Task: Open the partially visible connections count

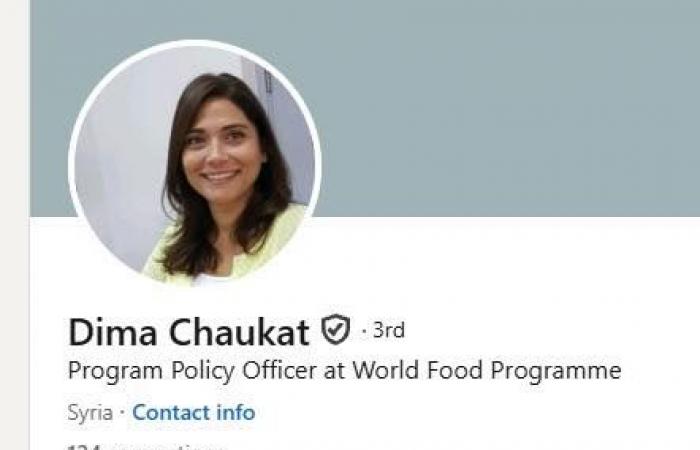Action: point(147,446)
